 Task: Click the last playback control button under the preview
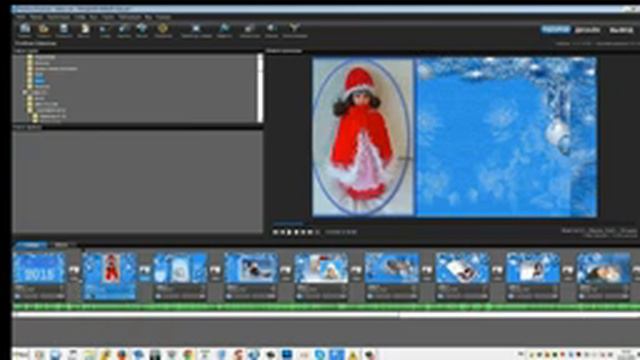(x=318, y=232)
